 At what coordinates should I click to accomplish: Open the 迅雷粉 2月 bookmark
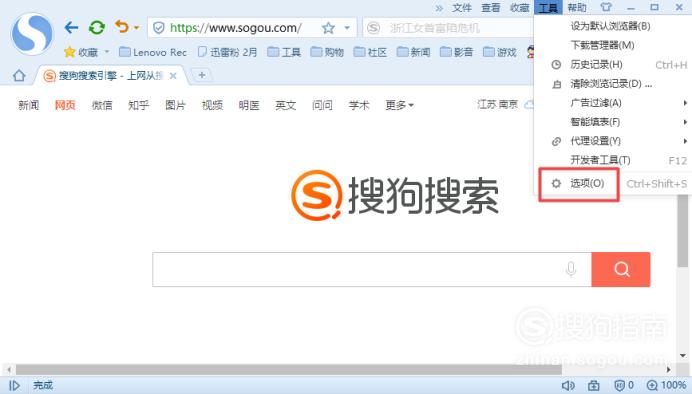tap(227, 53)
